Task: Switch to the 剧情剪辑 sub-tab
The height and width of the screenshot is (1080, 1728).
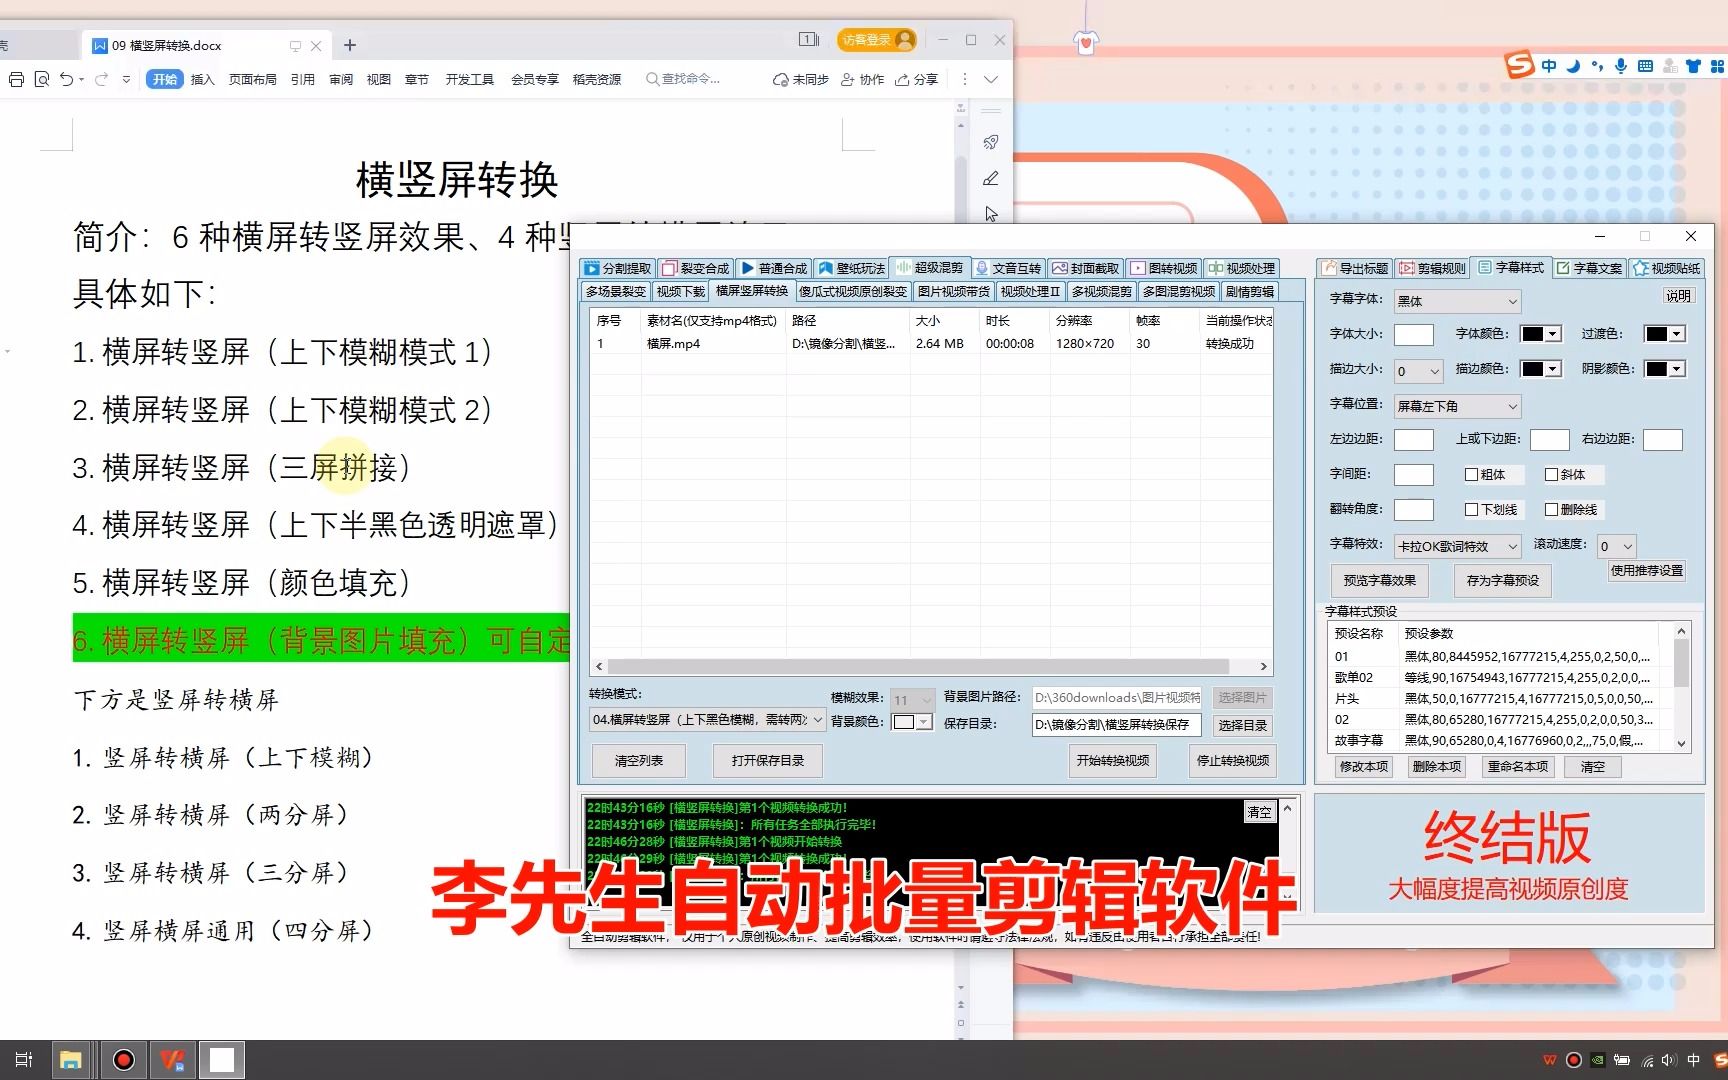Action: (1249, 292)
